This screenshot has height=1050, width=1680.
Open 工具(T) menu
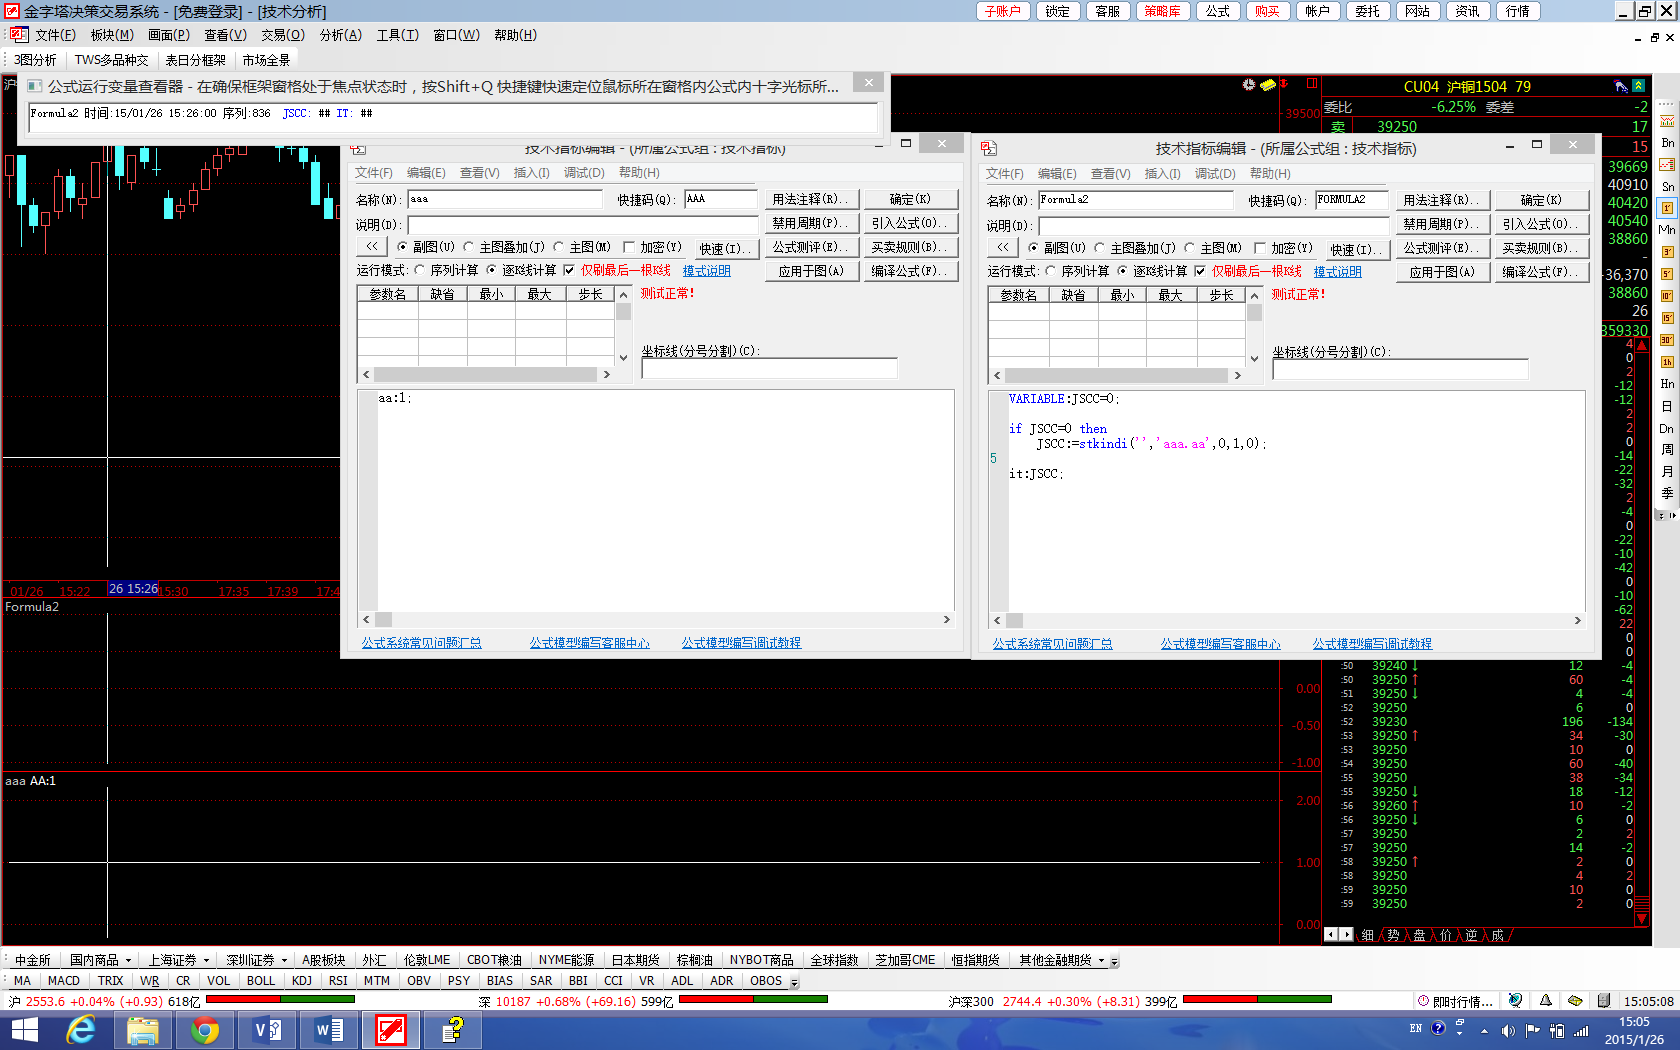pos(397,35)
